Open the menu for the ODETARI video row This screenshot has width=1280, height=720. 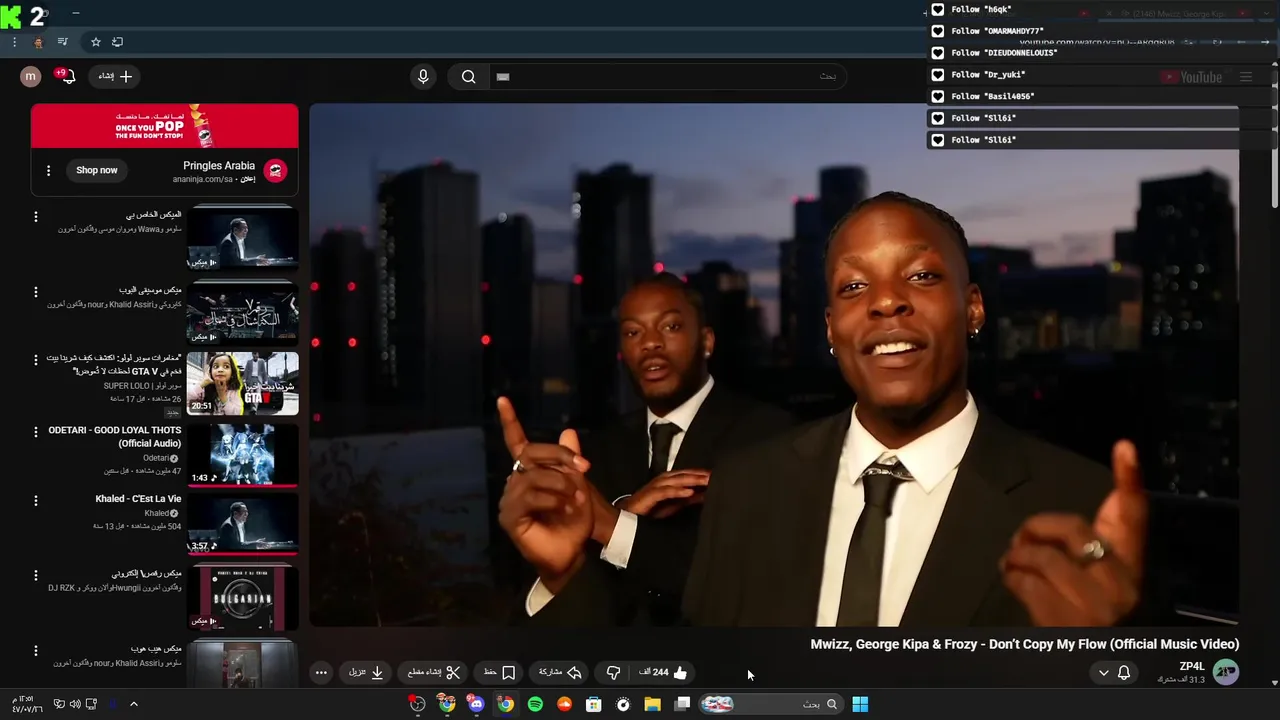click(36, 432)
